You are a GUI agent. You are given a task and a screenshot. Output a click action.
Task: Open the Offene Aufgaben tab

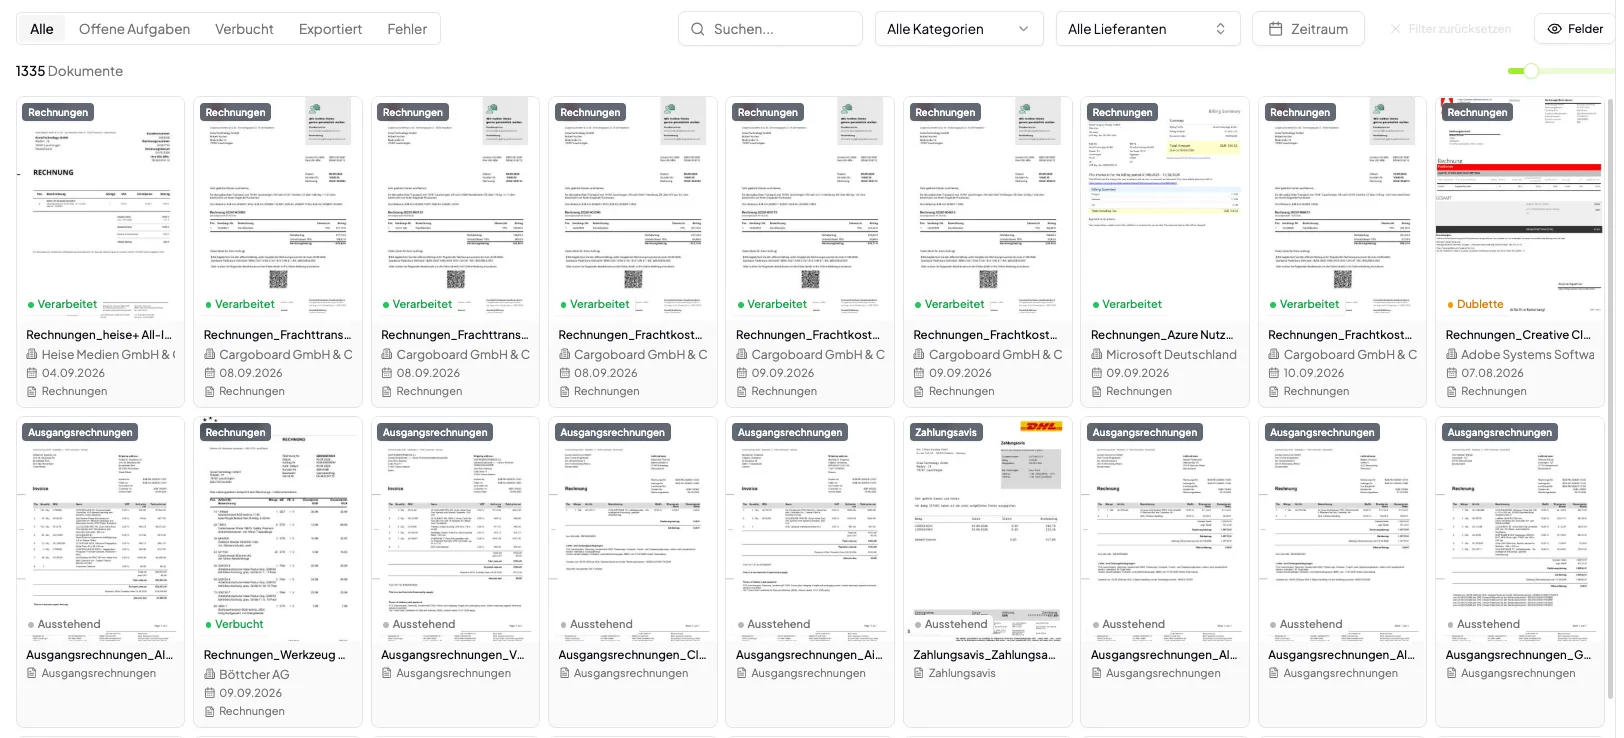tap(134, 29)
